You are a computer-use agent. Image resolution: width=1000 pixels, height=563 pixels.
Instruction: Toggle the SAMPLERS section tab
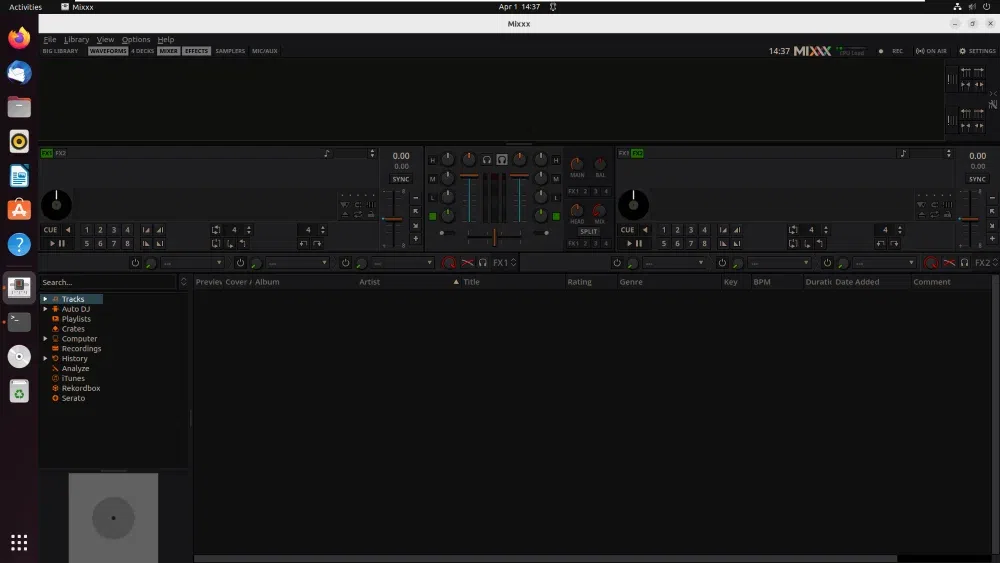point(230,51)
